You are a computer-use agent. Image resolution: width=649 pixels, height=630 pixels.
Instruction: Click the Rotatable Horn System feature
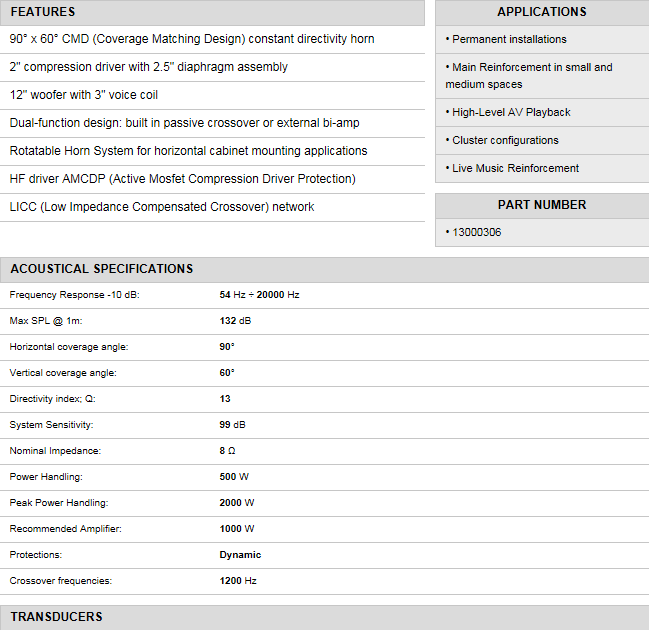pyautogui.click(x=188, y=151)
